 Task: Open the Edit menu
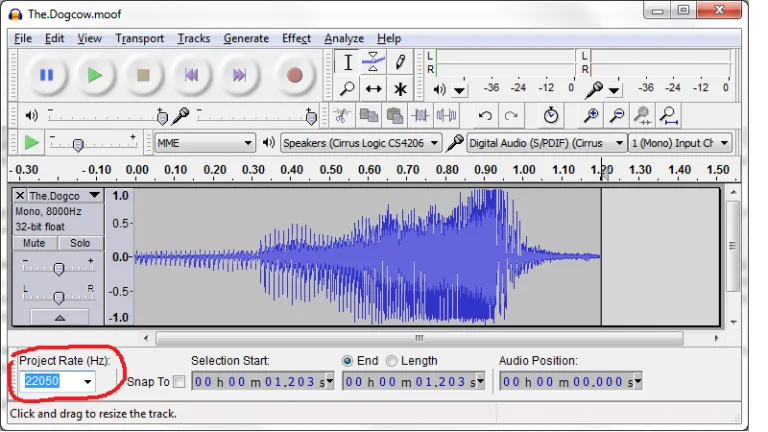[x=54, y=38]
